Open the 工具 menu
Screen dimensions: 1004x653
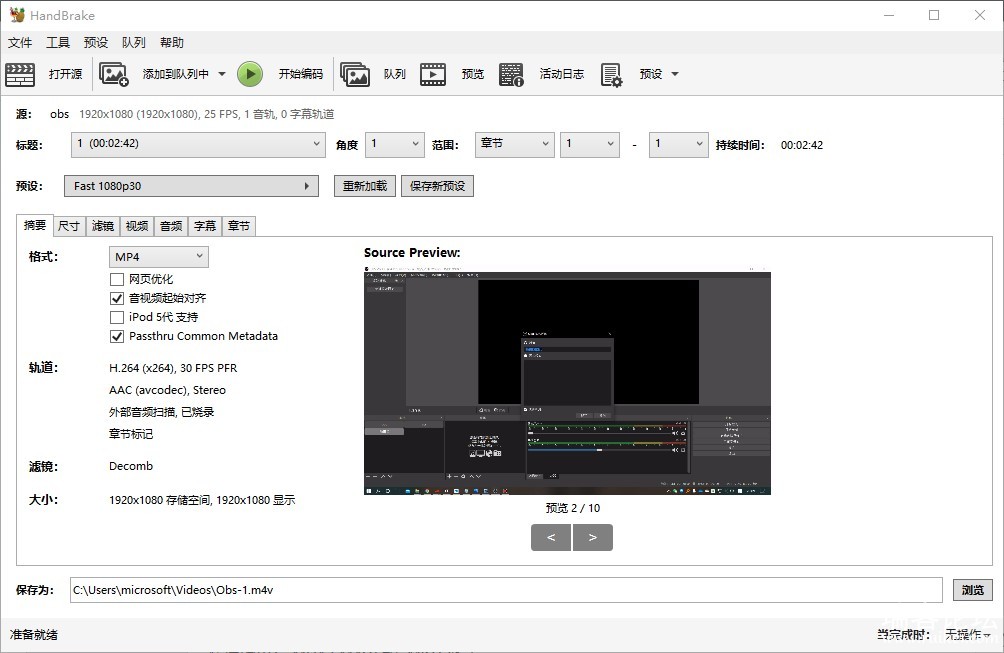pos(58,43)
